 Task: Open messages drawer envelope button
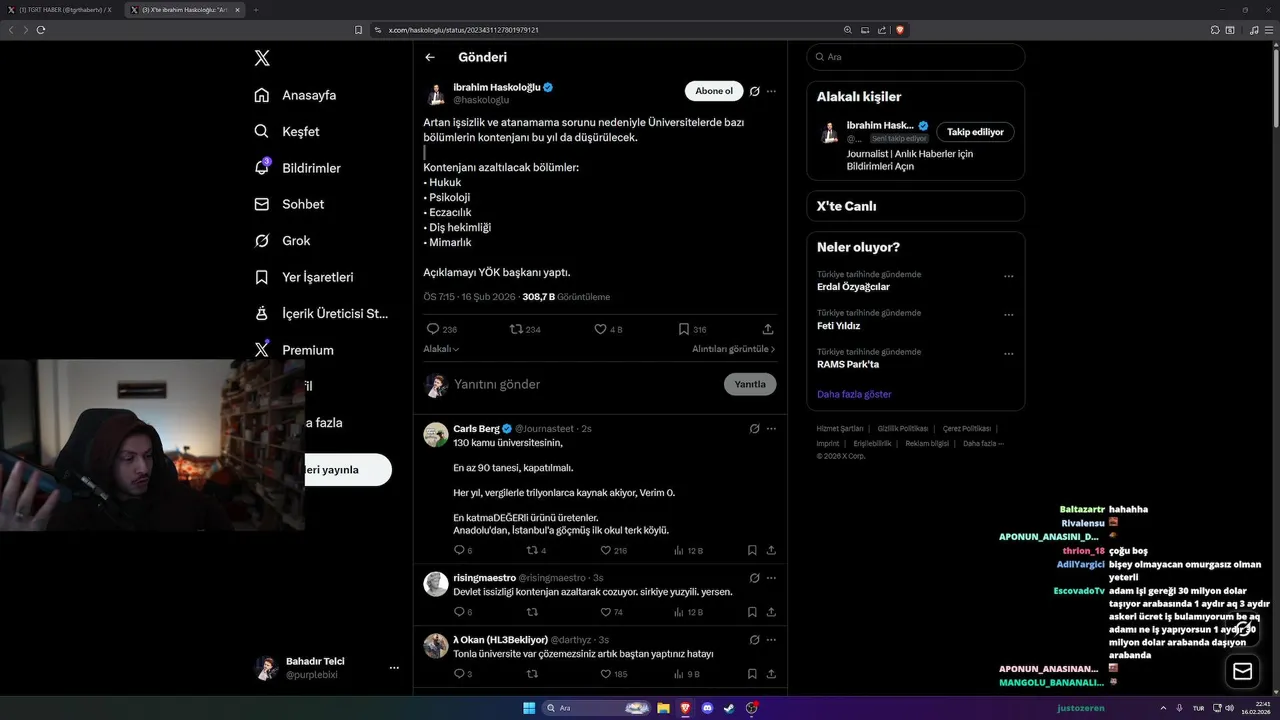pyautogui.click(x=1243, y=672)
